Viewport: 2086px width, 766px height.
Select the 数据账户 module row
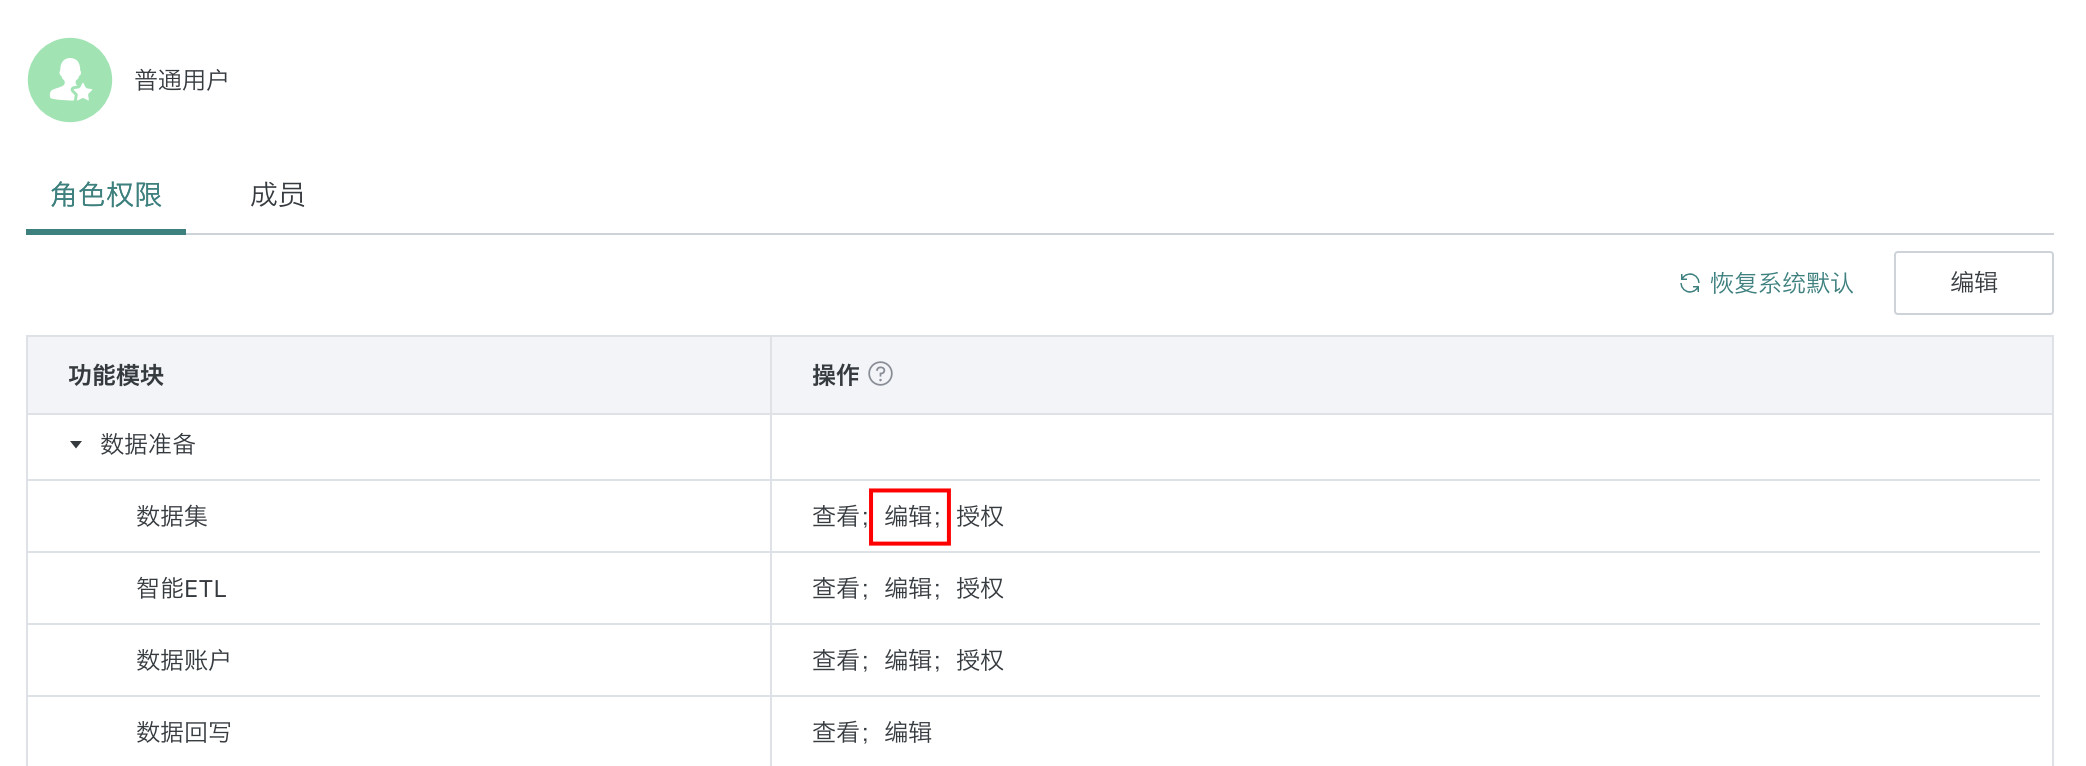click(x=183, y=660)
